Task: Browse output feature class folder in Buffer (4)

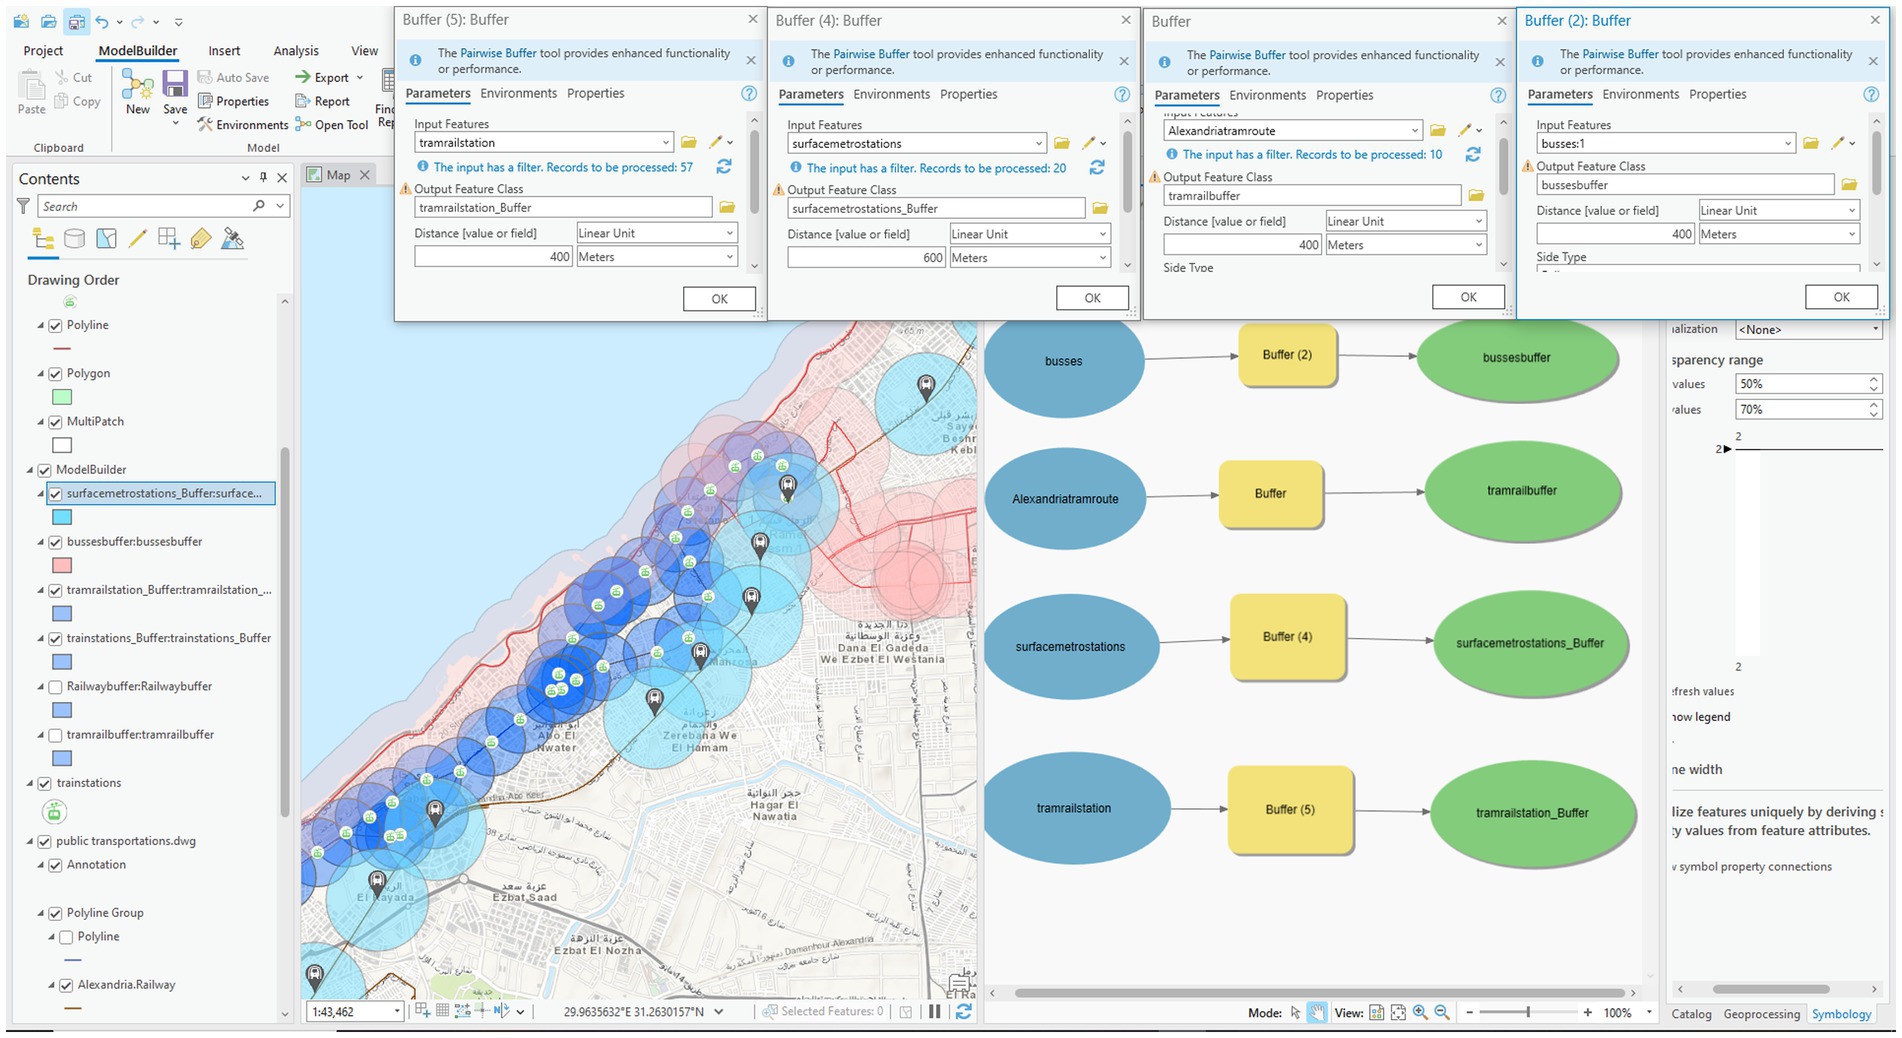Action: pos(1100,209)
